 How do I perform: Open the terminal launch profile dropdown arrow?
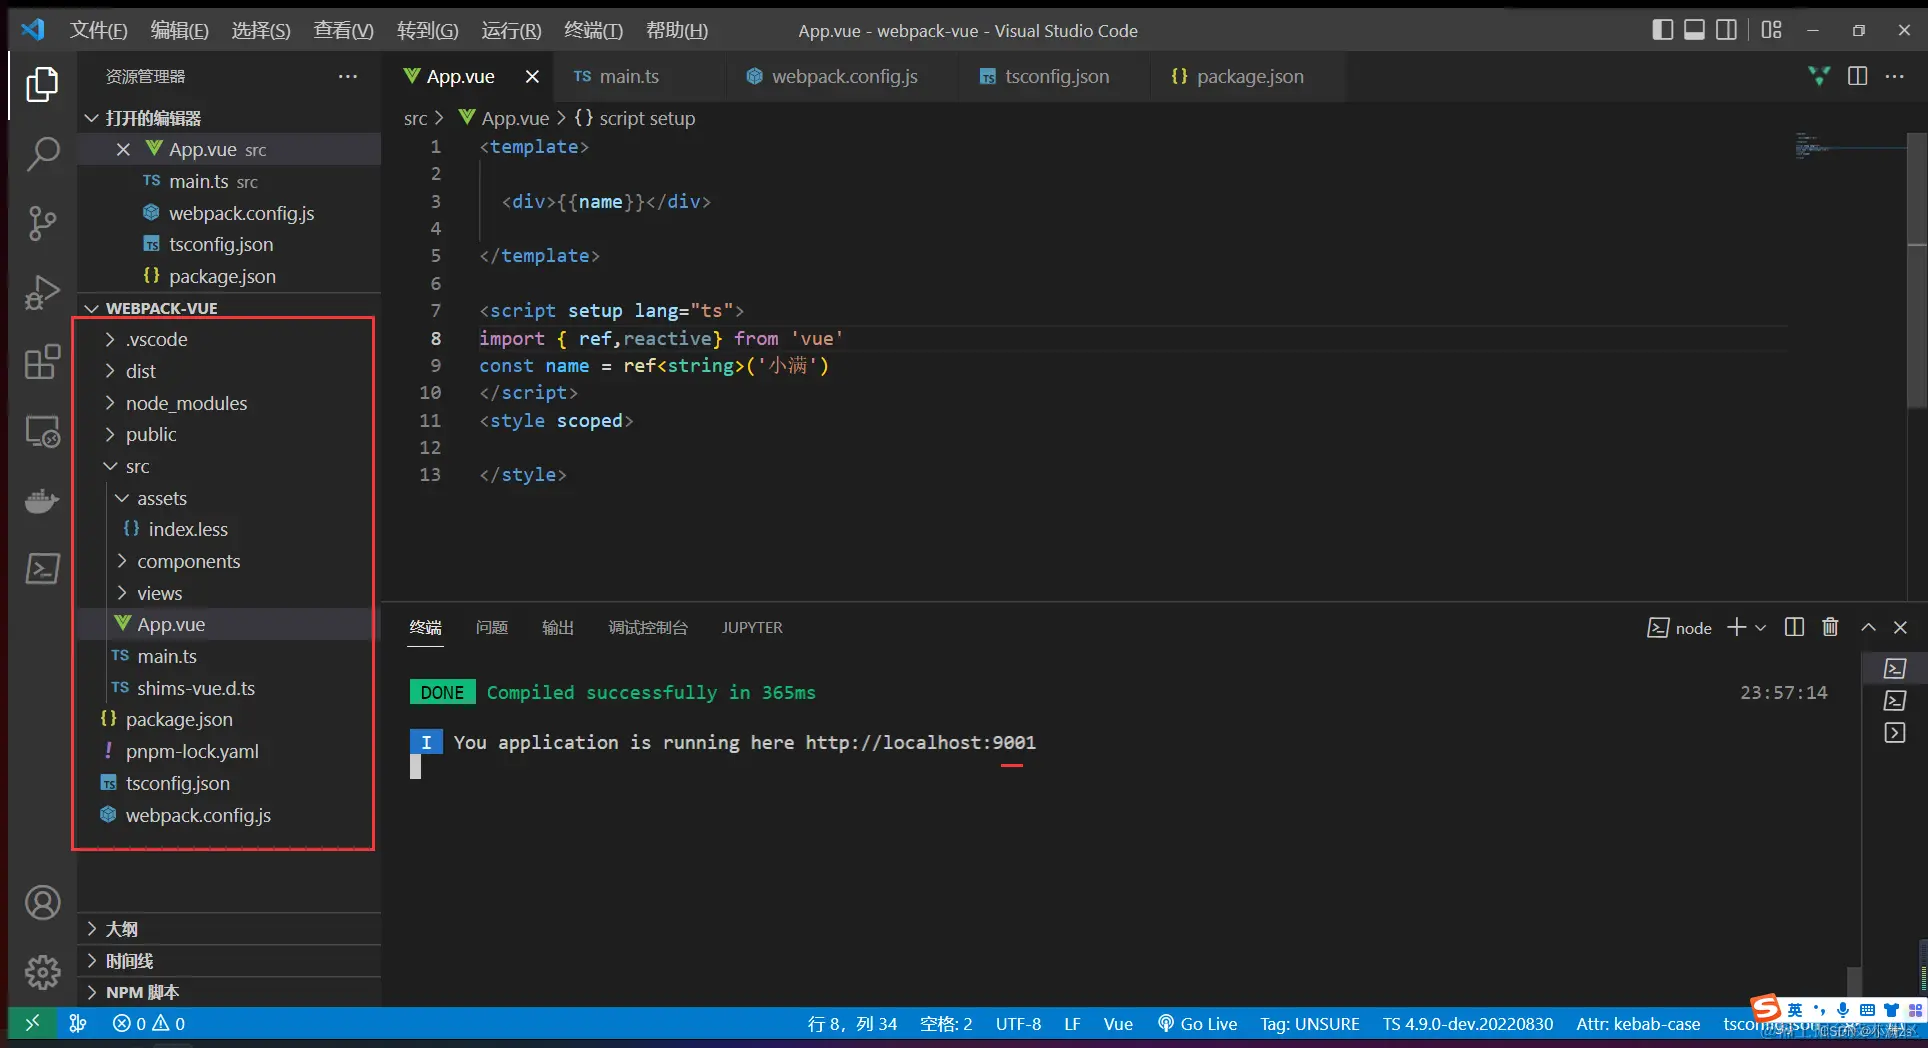click(x=1761, y=627)
